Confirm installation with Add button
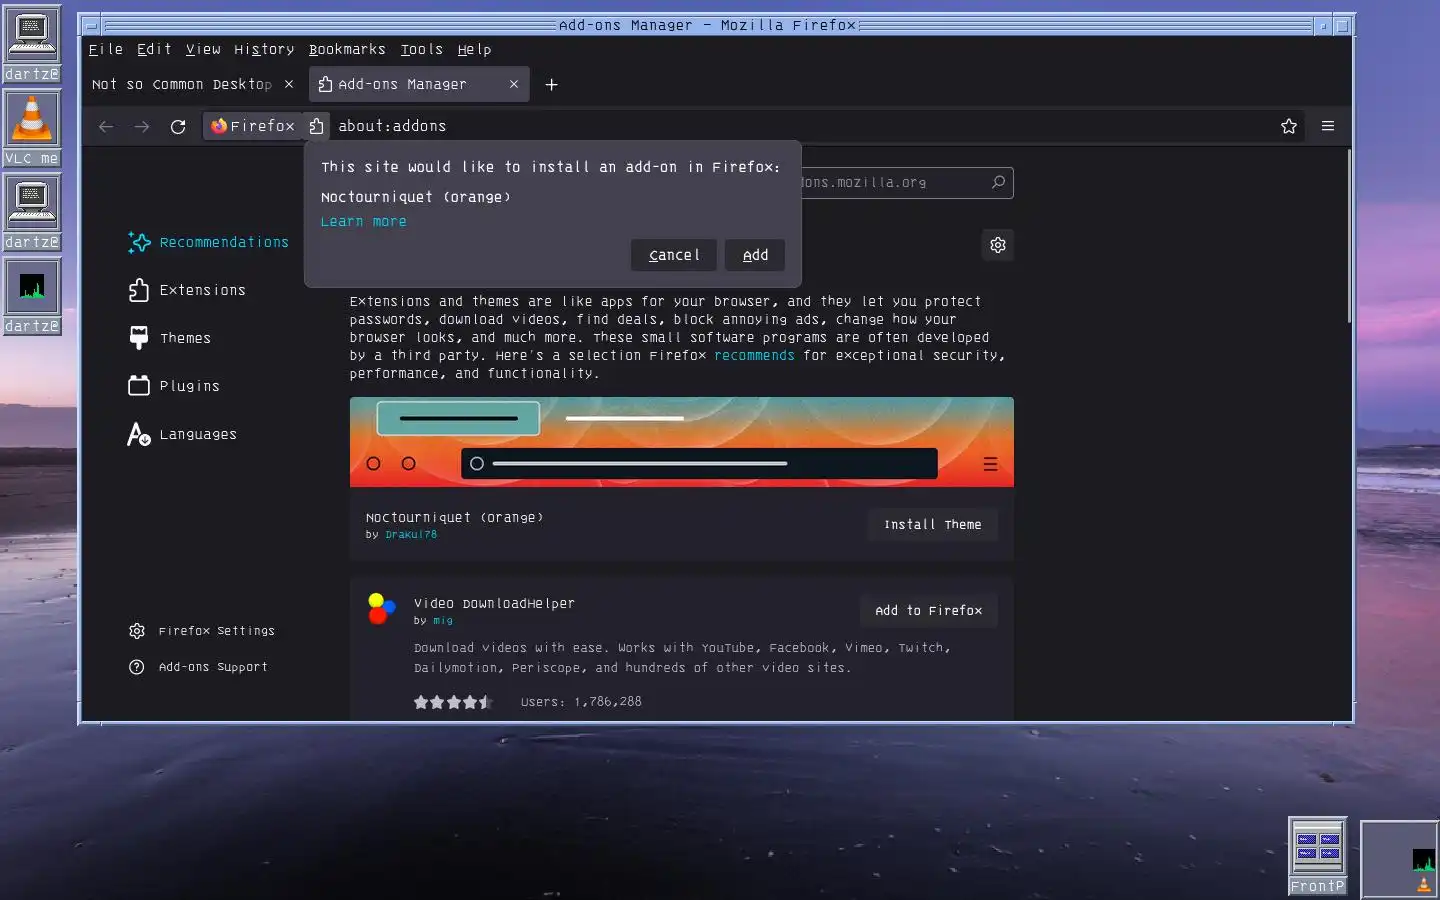Screen dimensions: 1440x900 pos(755,255)
